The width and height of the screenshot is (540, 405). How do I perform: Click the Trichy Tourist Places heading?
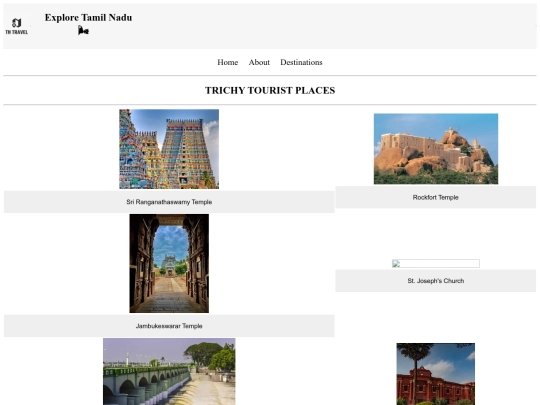pyautogui.click(x=270, y=90)
